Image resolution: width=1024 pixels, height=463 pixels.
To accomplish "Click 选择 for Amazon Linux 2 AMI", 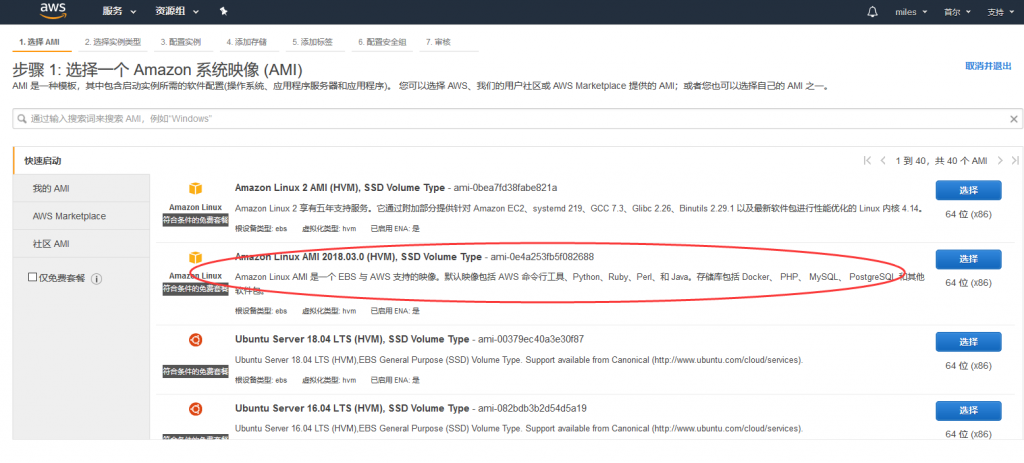I will 968,190.
